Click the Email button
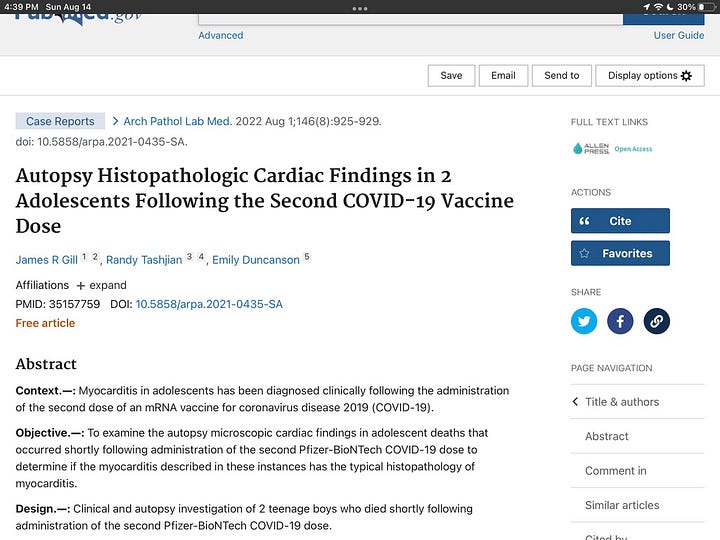This screenshot has height=540, width=720. [x=503, y=76]
